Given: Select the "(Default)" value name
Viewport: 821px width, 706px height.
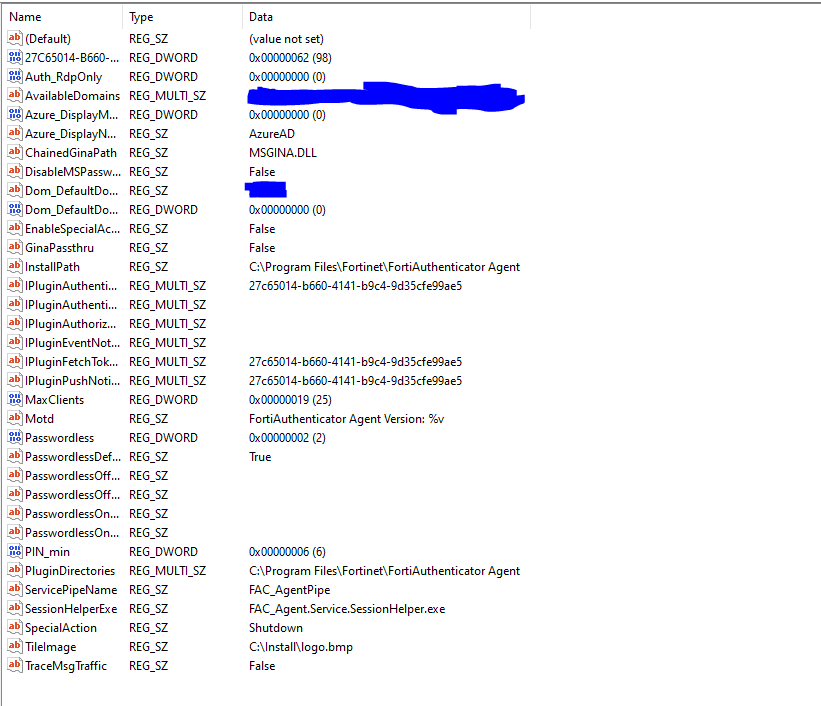Looking at the screenshot, I should (48, 39).
